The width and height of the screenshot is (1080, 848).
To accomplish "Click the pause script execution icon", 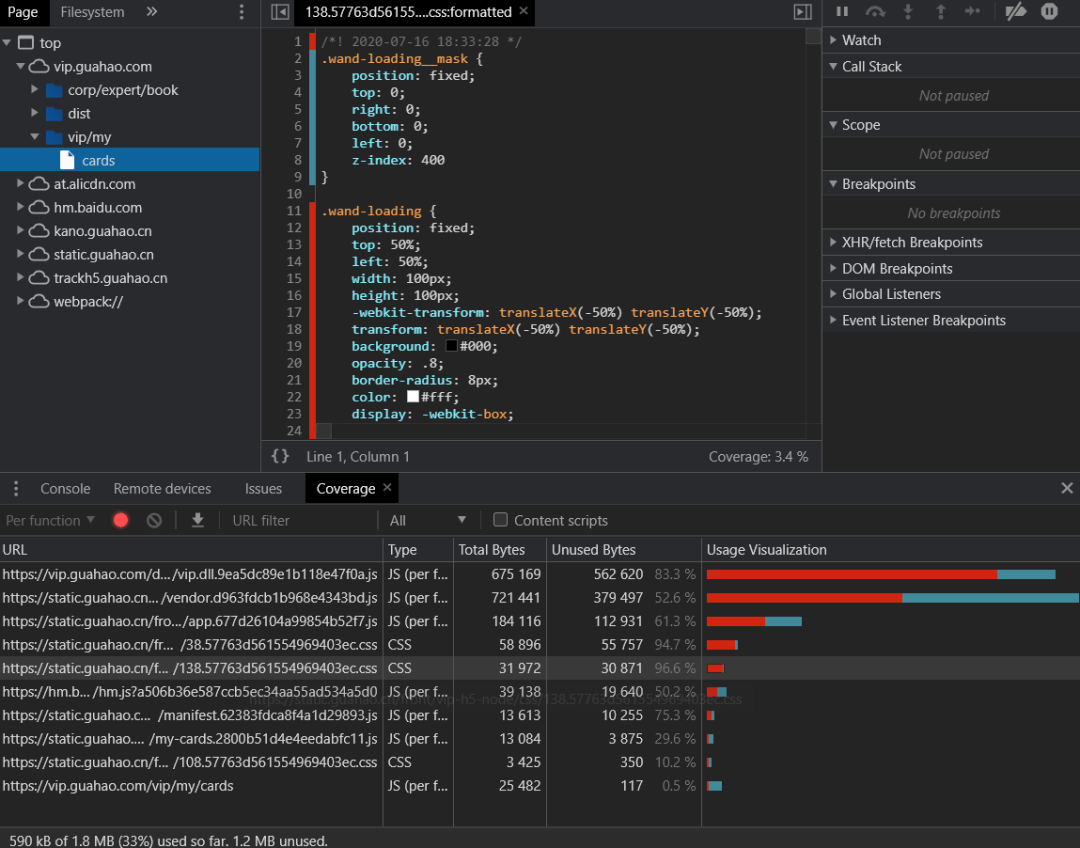I will pos(842,12).
